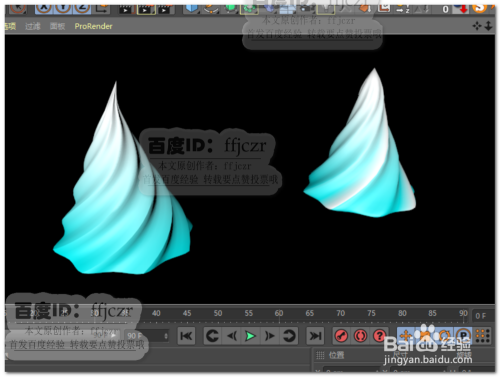
Task: Toggle rotation keyframe recording
Action: pos(444,335)
